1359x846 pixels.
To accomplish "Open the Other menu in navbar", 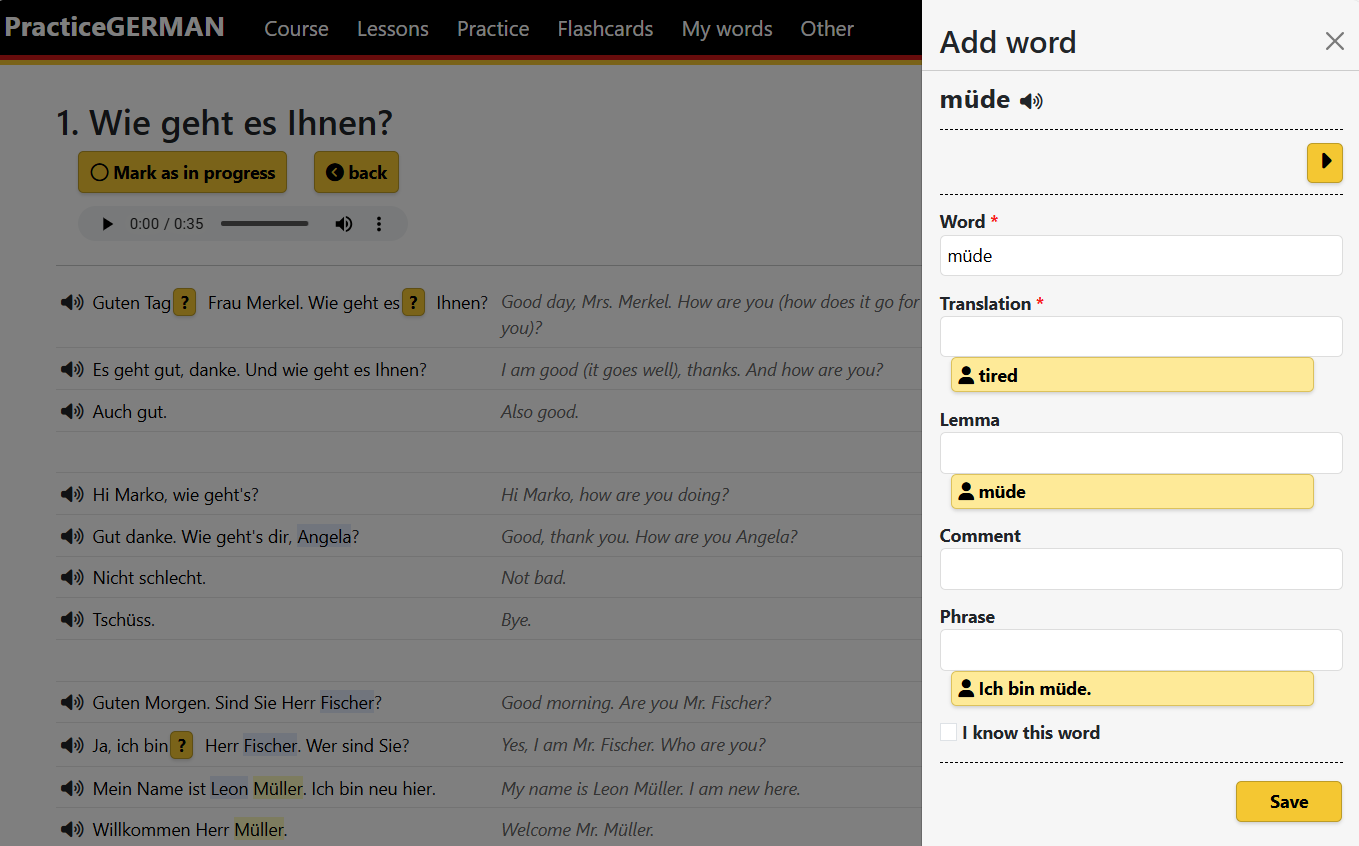I will pos(827,29).
